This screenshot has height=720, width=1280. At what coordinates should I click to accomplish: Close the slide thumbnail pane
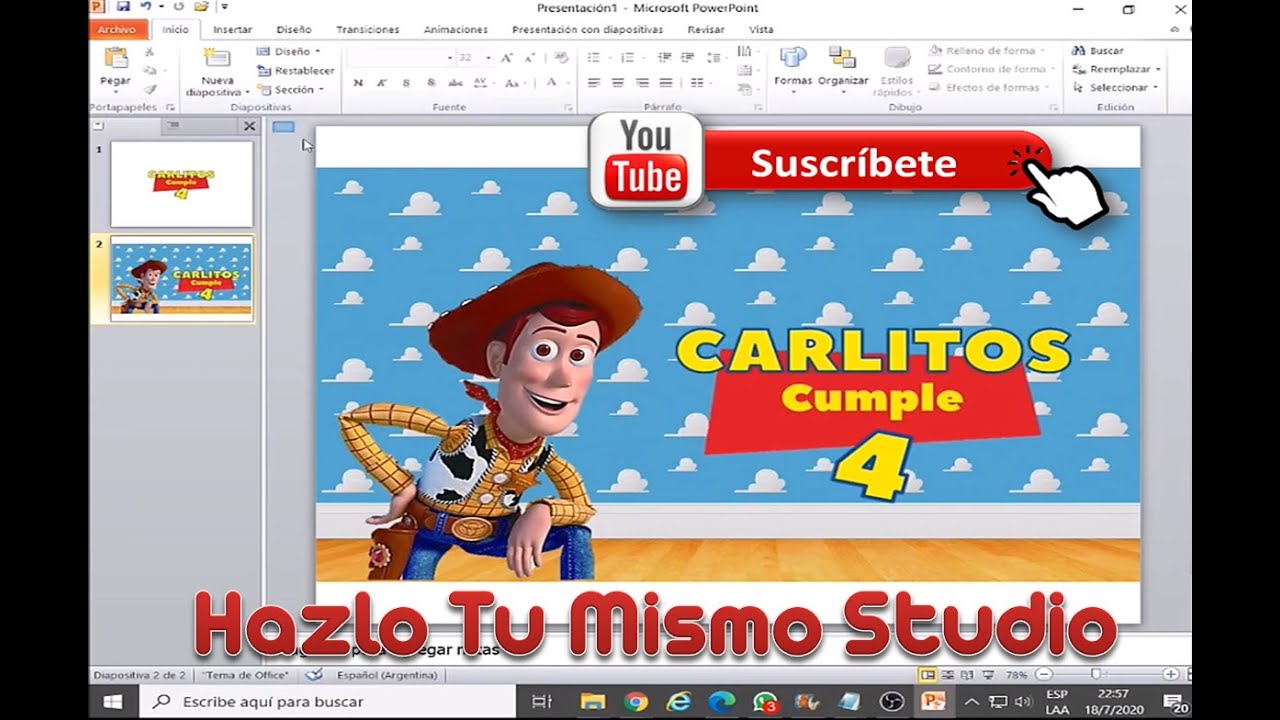(x=249, y=126)
